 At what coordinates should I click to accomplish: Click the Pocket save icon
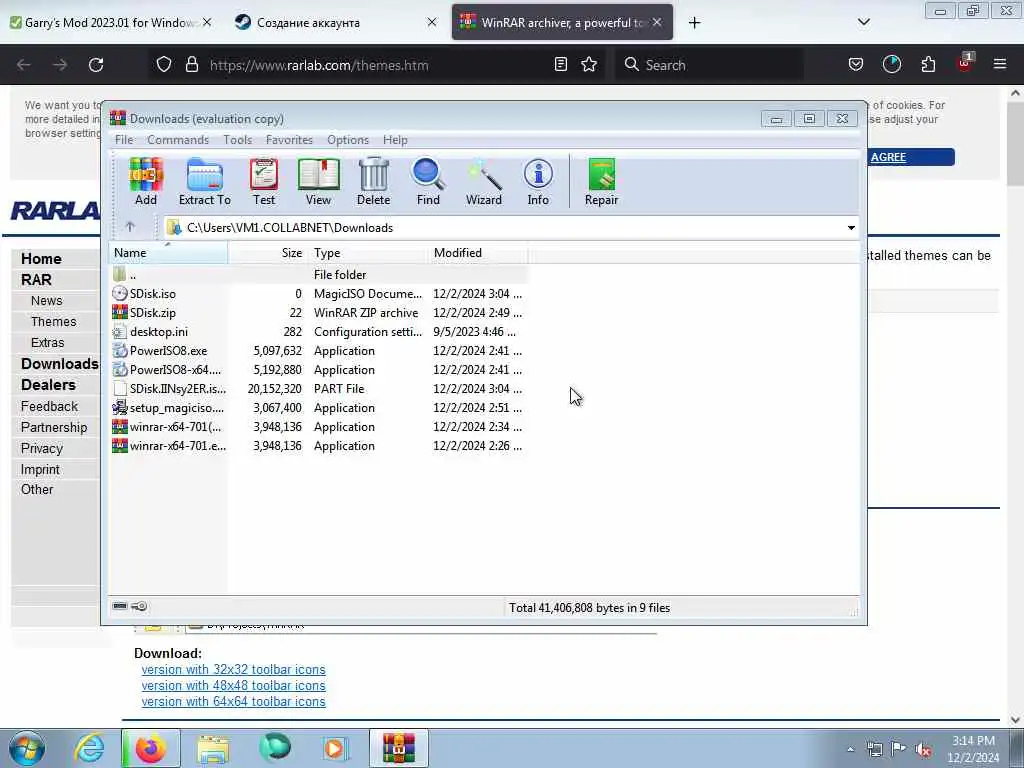856,65
